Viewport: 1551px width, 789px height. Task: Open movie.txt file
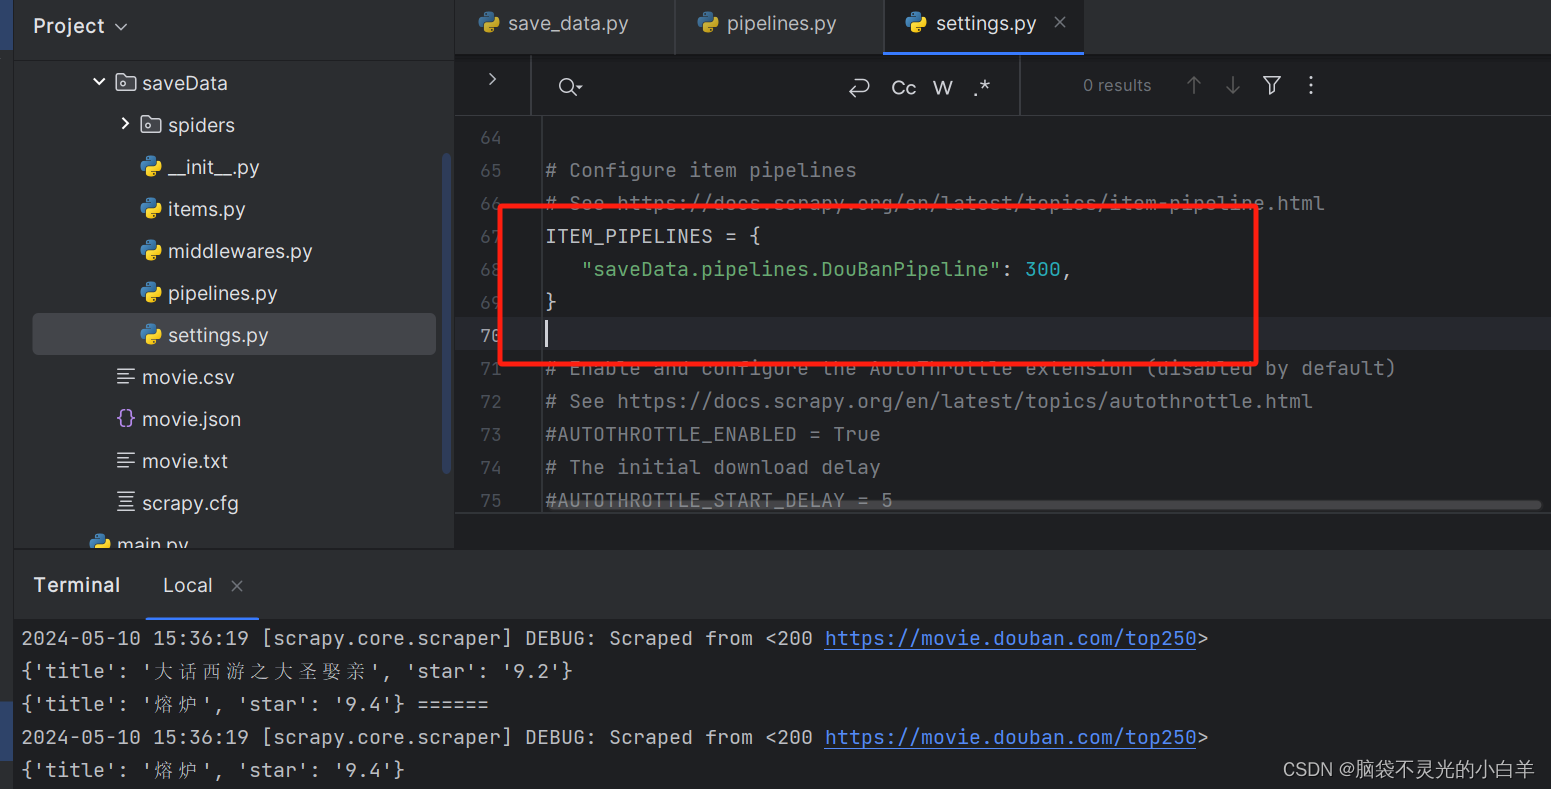(x=185, y=461)
